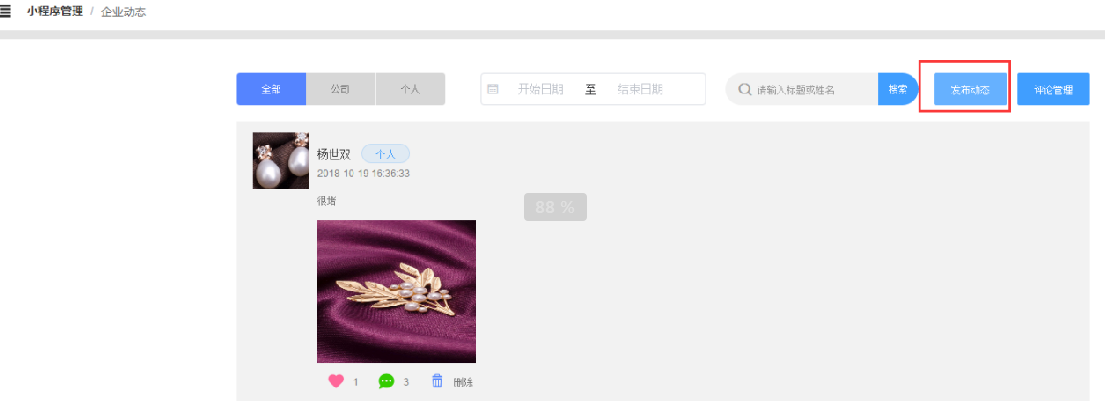Viewport: 1105px width, 401px height.
Task: Pick the 开始日期 start date field
Action: [x=541, y=90]
